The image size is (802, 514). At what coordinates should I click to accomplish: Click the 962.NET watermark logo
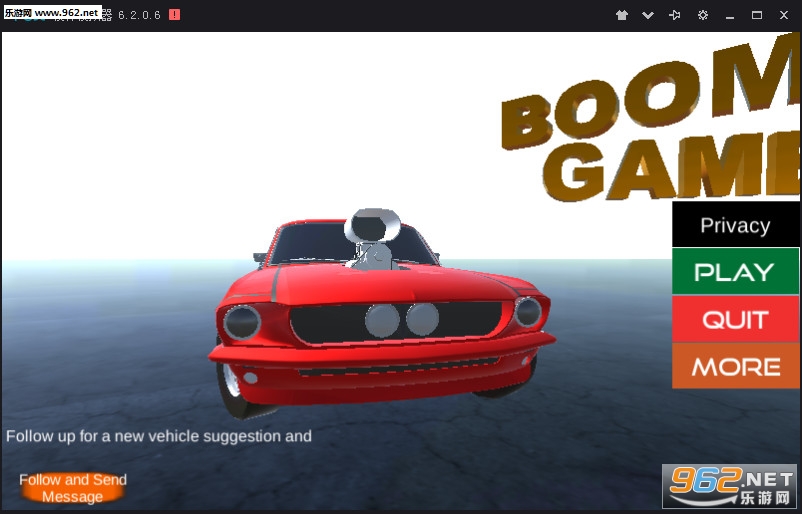[x=730, y=486]
